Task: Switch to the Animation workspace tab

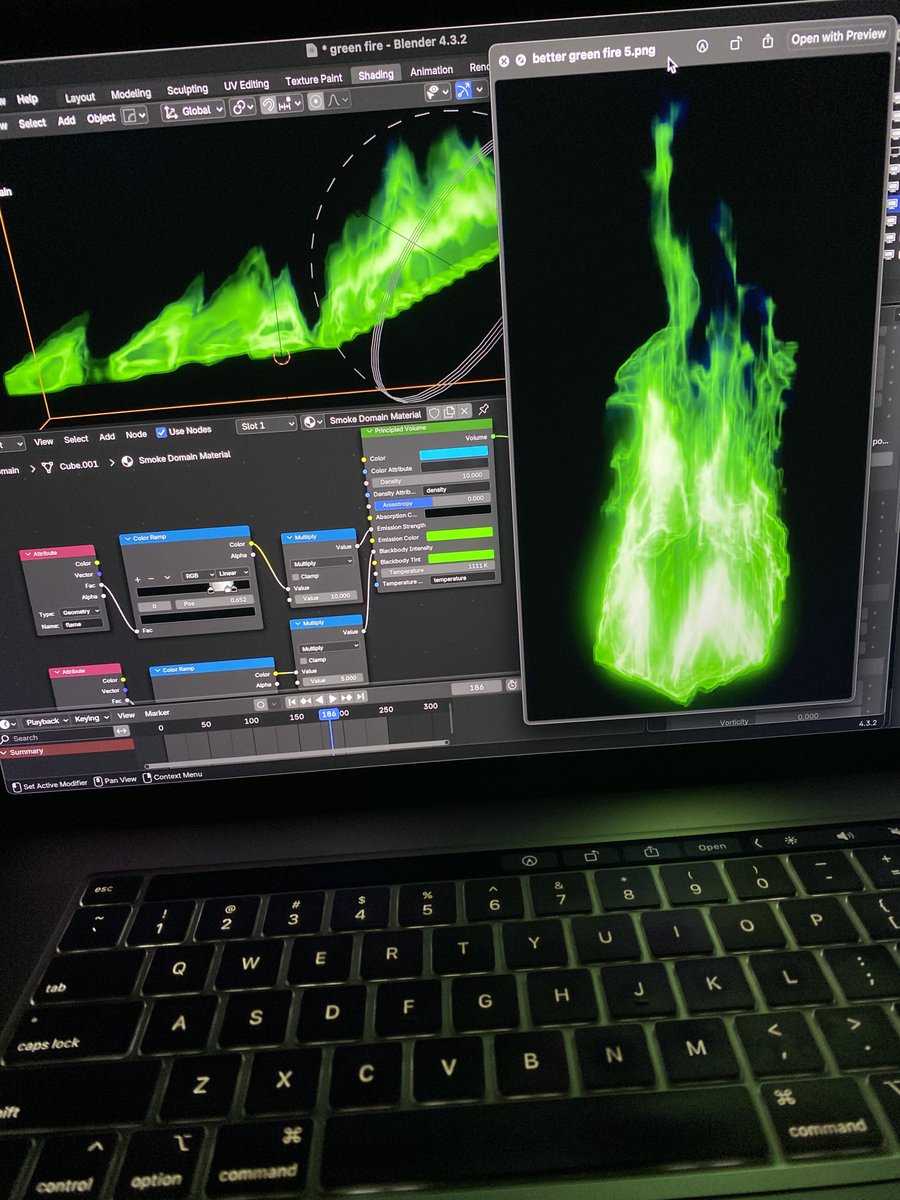Action: click(x=431, y=71)
